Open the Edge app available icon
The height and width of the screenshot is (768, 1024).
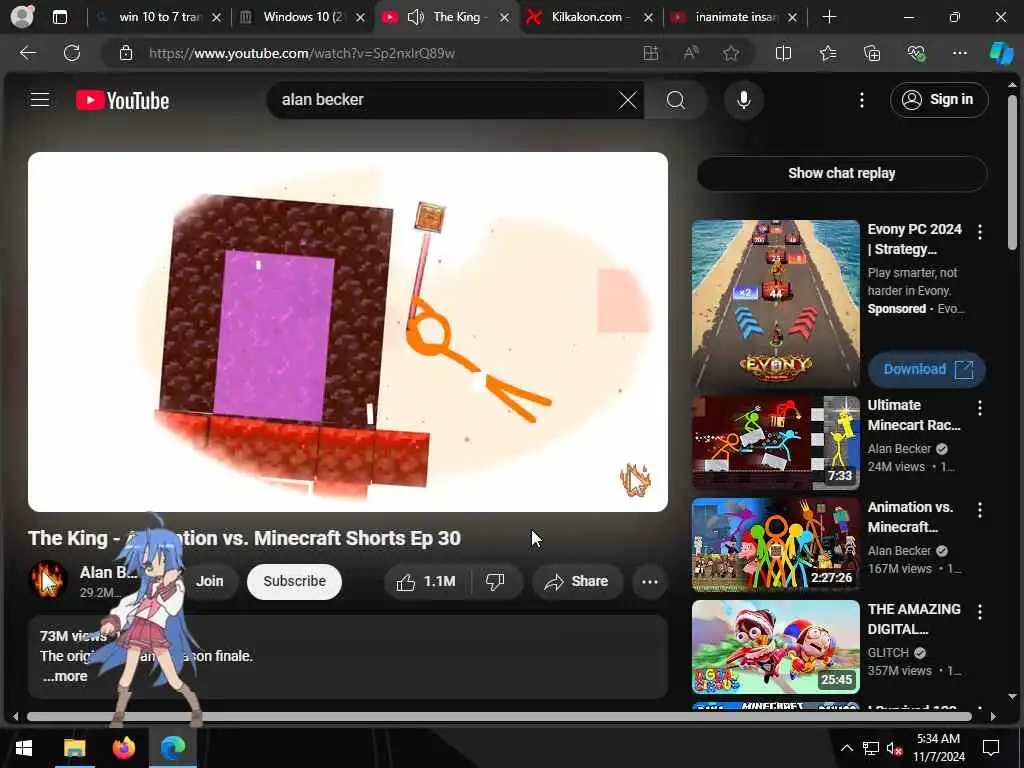[x=650, y=54]
